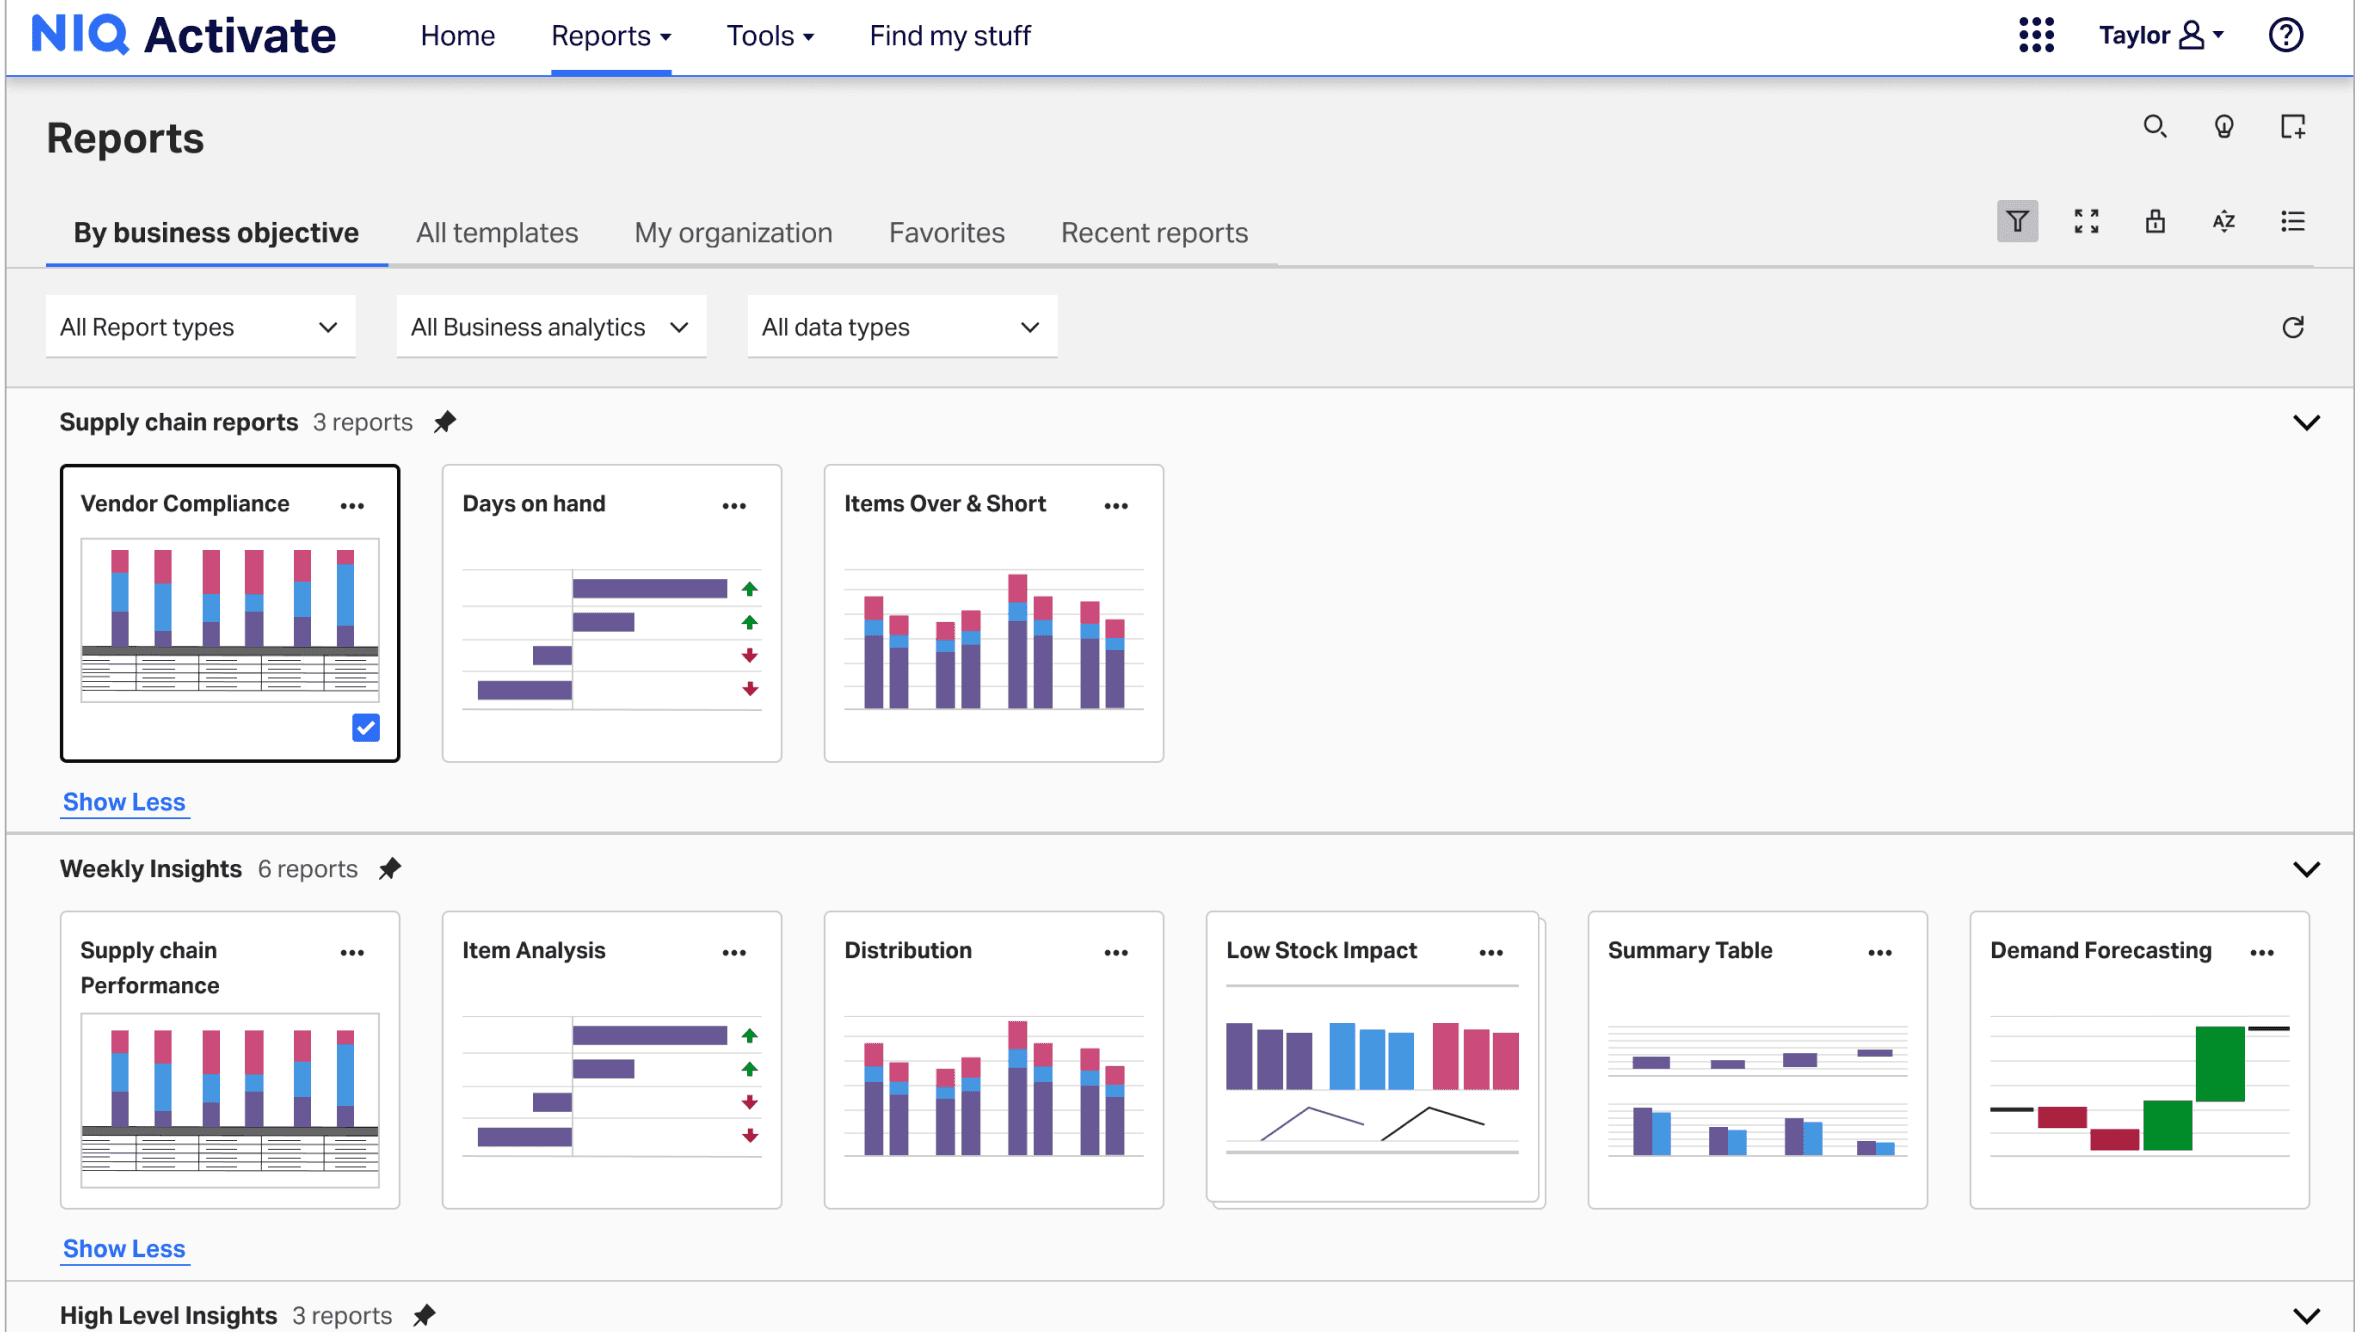Open Demand Forecasting more options menu
This screenshot has width=2360, height=1332.
point(2262,952)
